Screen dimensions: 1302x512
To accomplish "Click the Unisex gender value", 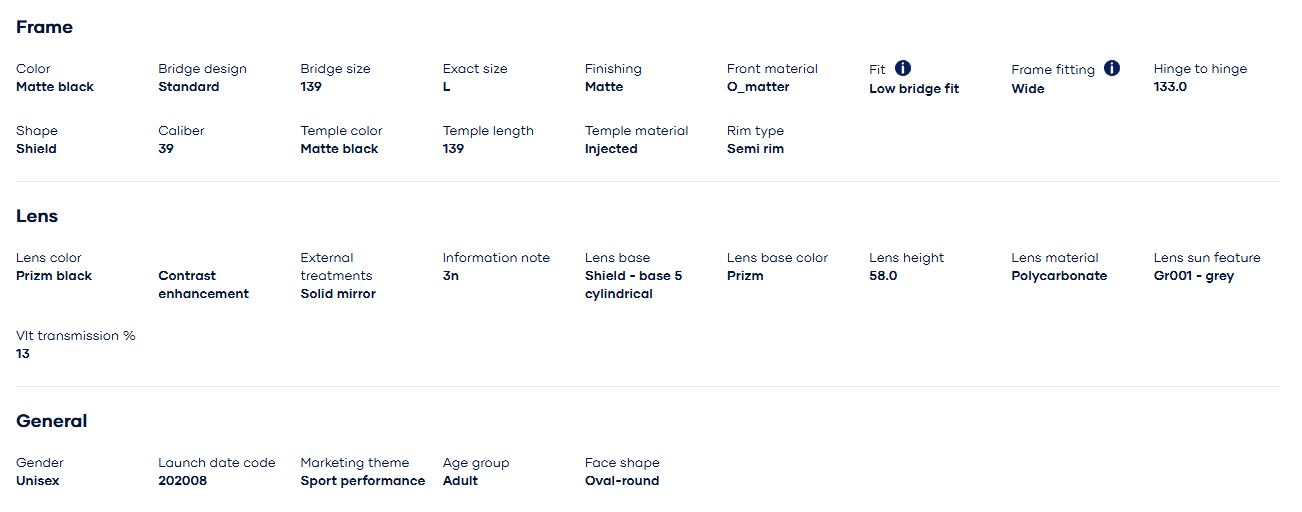I will coord(38,481).
